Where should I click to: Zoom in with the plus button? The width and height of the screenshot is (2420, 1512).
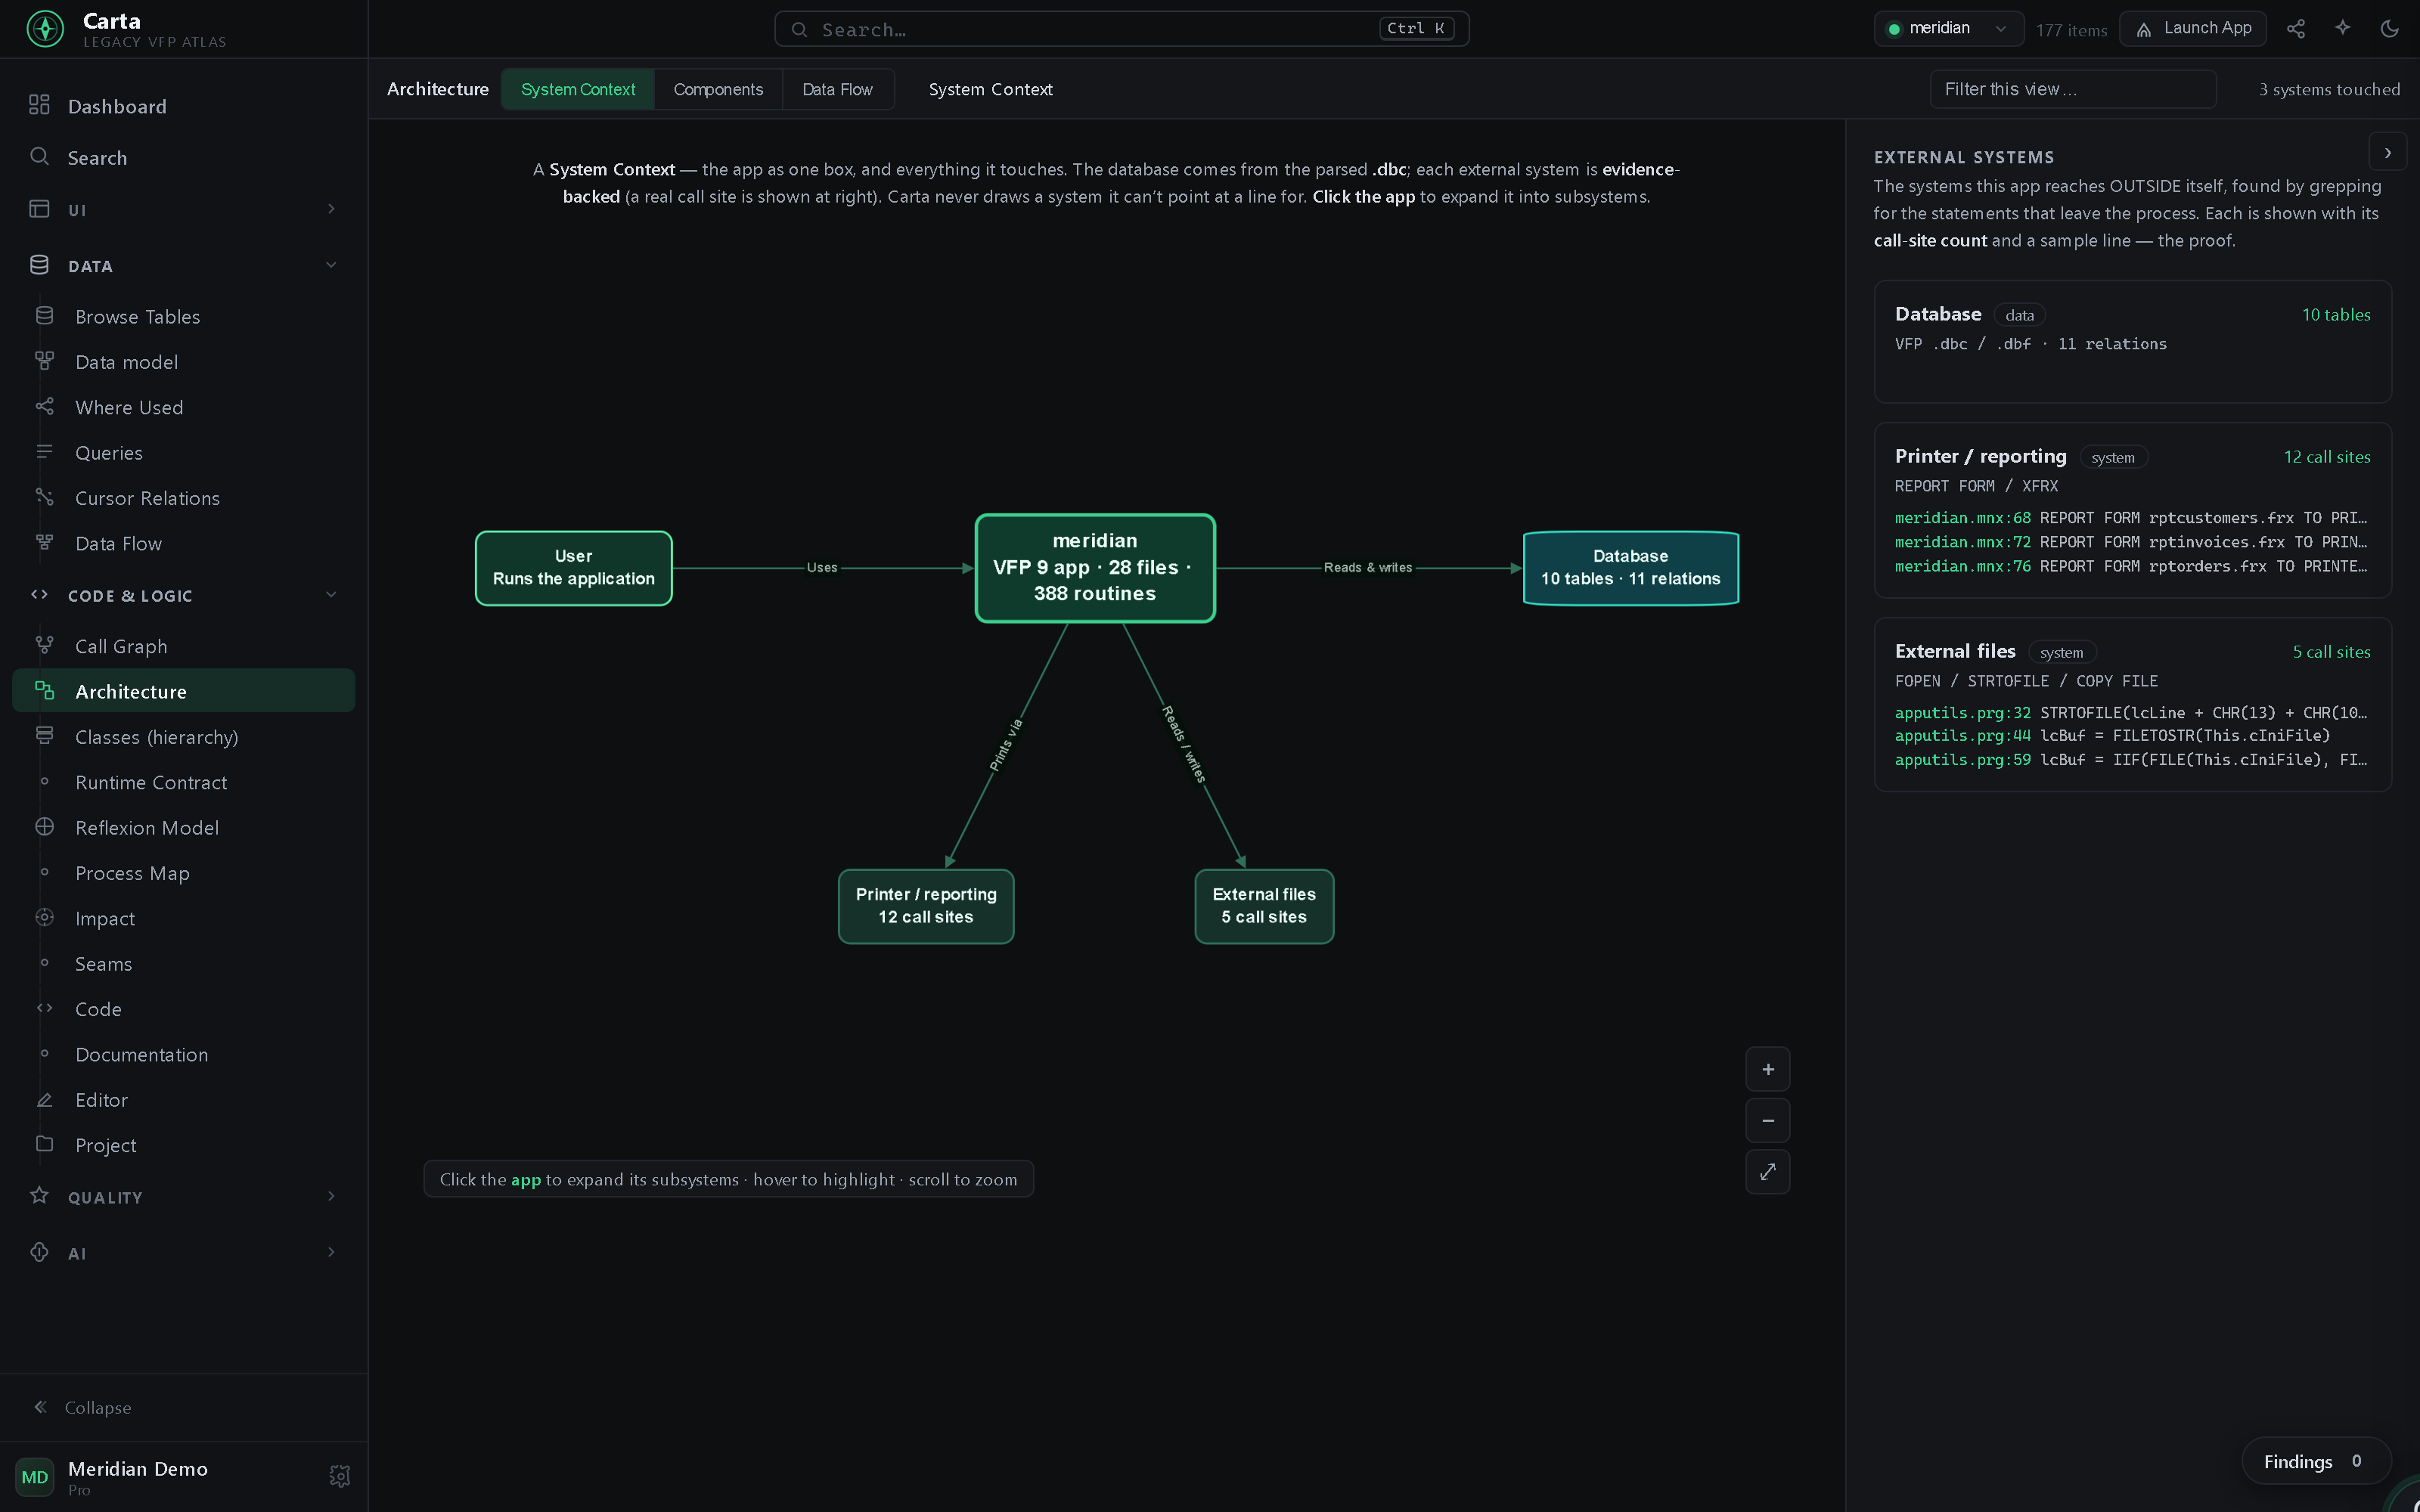tap(1768, 1069)
